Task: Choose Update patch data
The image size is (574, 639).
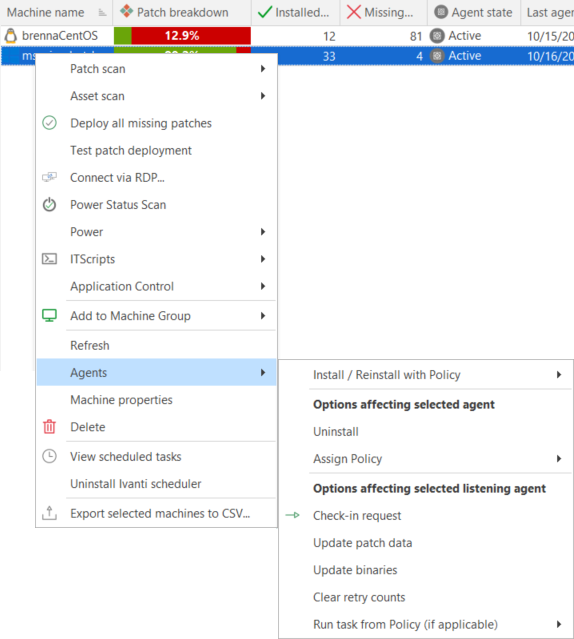Action: [426, 543]
